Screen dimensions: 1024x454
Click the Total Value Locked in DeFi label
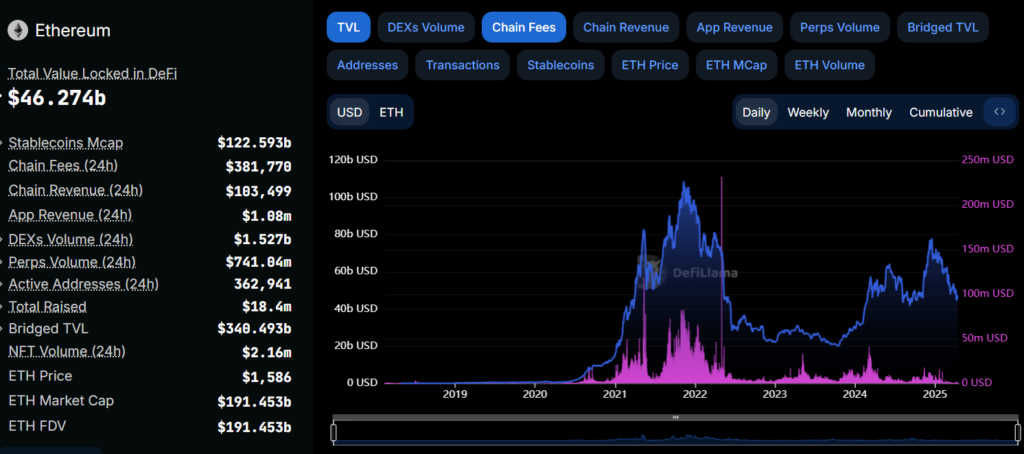click(92, 74)
